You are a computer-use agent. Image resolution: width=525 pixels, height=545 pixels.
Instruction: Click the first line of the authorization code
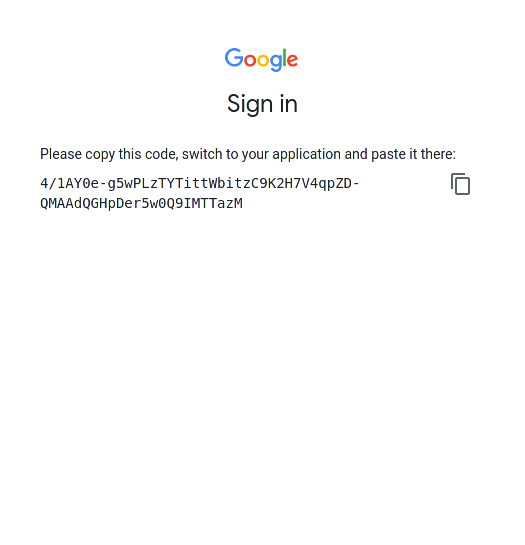(x=200, y=183)
